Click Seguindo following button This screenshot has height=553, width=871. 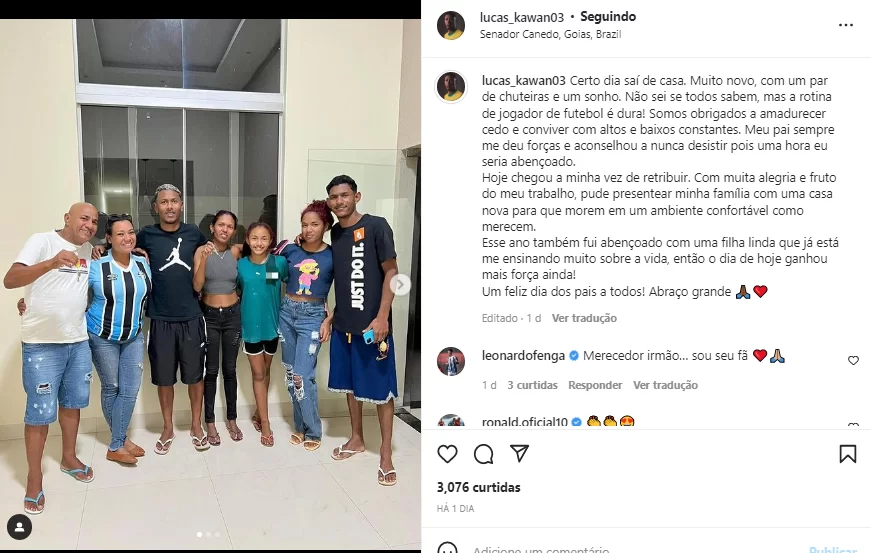point(608,17)
